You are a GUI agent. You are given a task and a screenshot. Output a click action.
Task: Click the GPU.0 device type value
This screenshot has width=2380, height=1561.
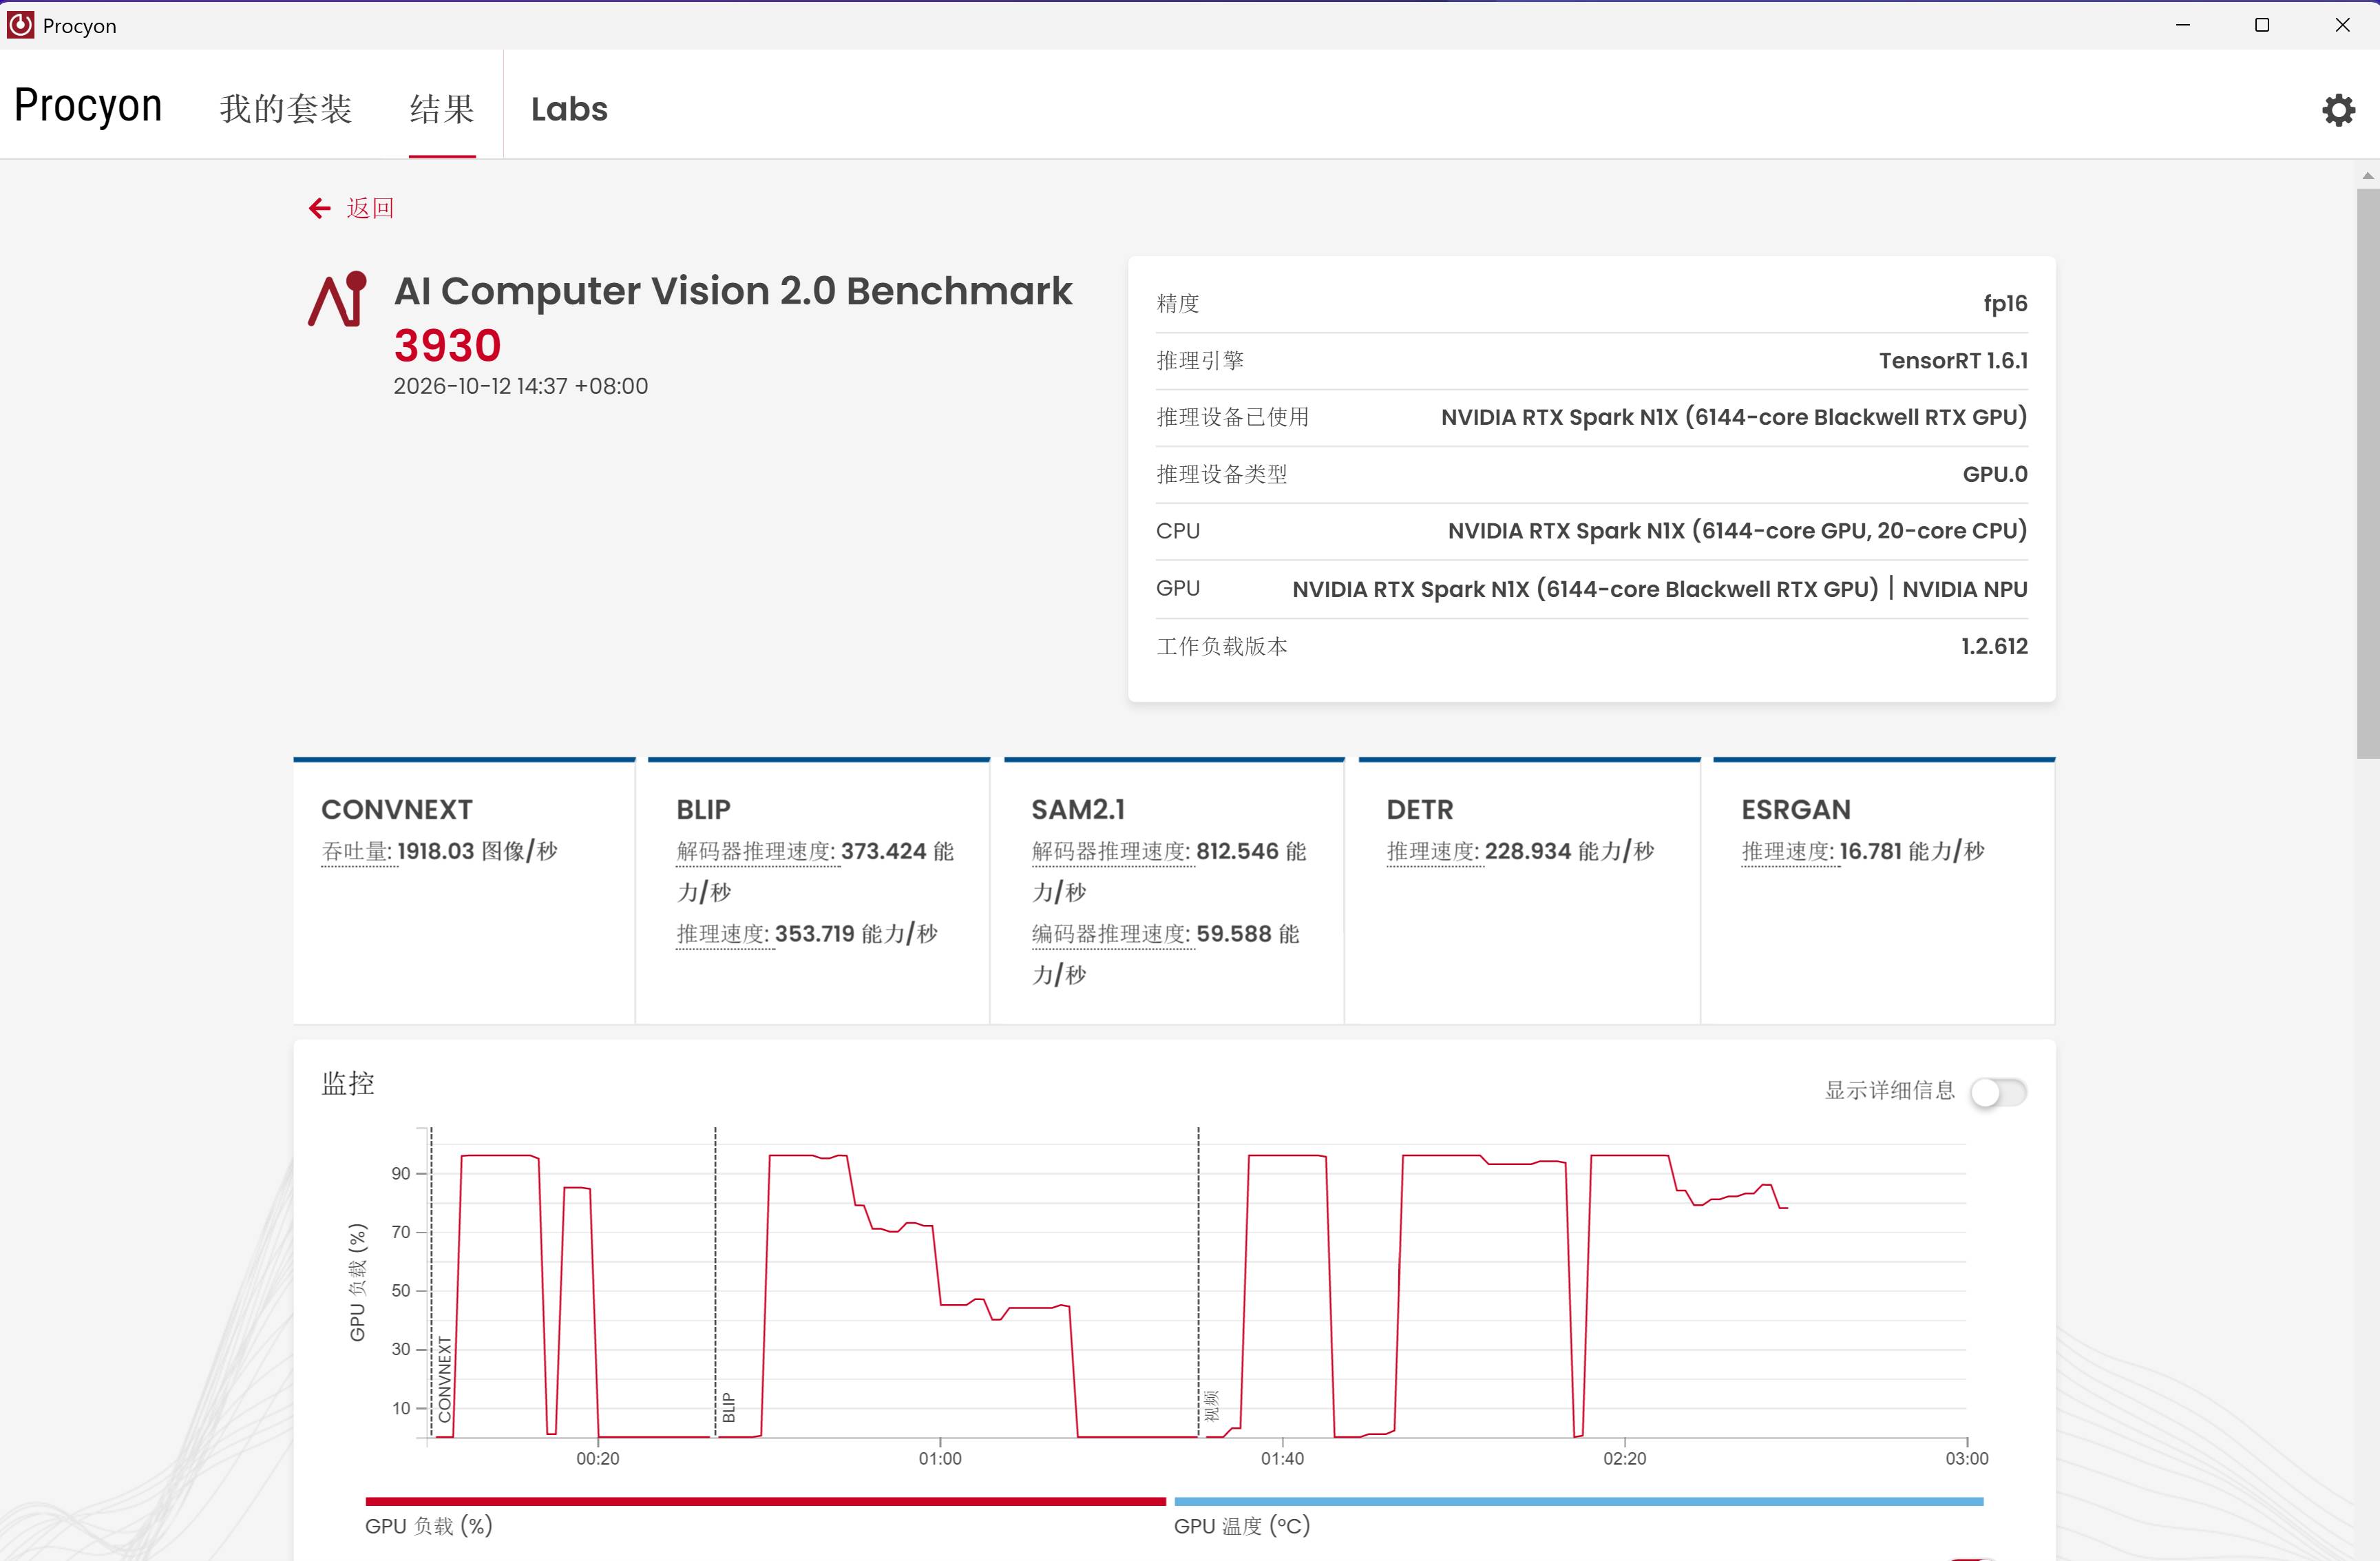[1995, 474]
